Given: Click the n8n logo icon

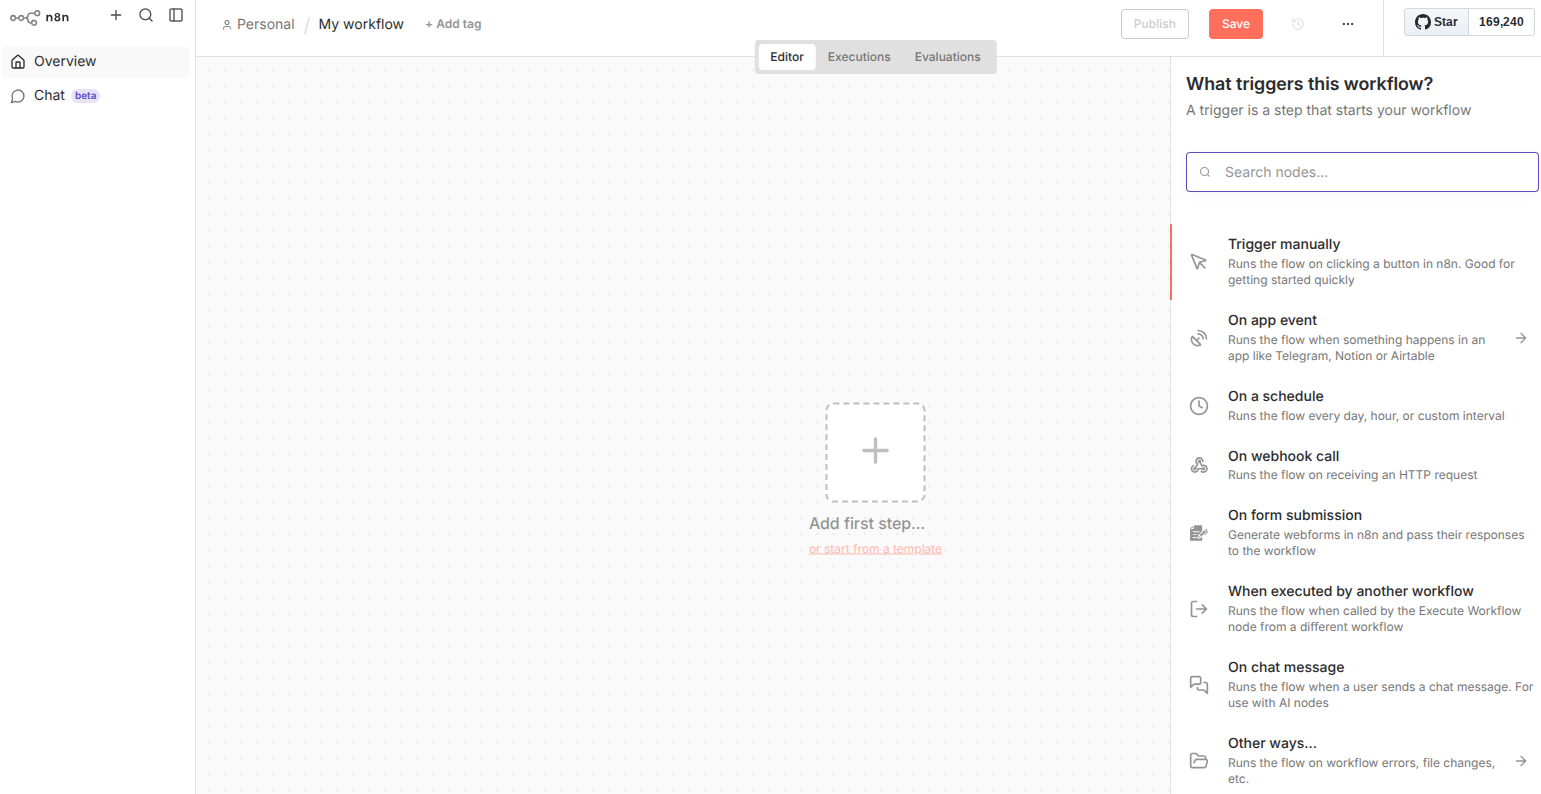Looking at the screenshot, I should 25,17.
